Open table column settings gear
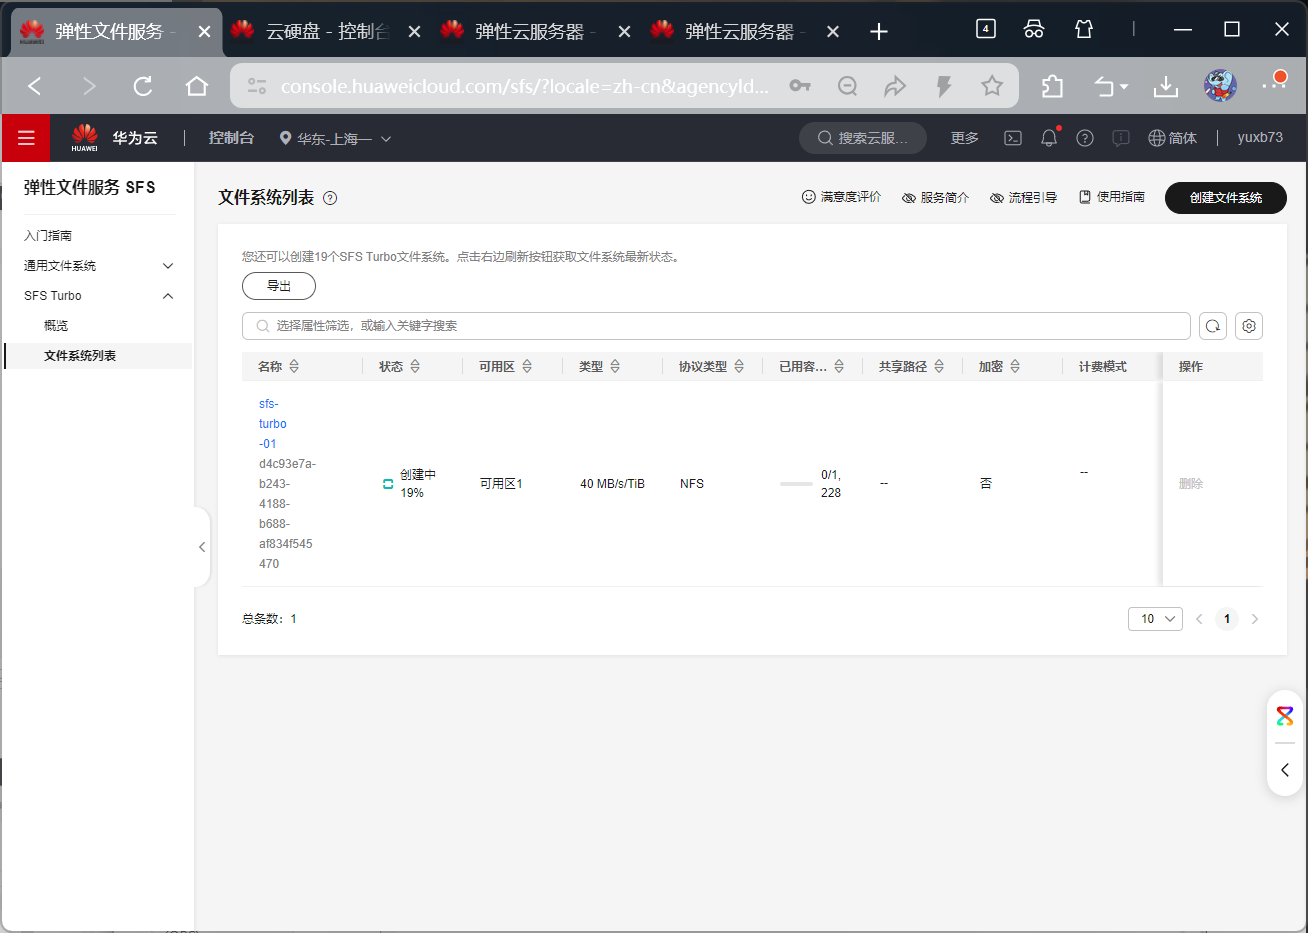 pos(1249,326)
